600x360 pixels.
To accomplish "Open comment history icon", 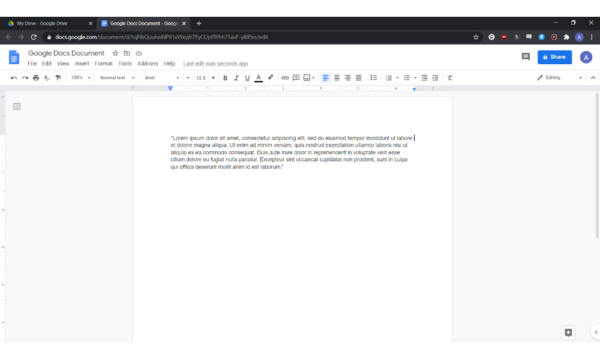I will (x=526, y=57).
